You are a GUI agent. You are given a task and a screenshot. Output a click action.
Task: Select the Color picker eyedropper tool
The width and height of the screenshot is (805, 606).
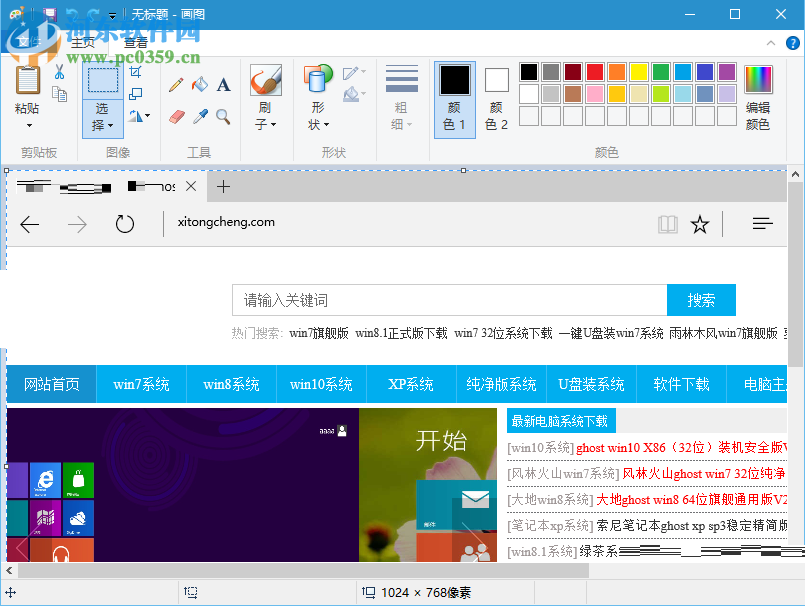pyautogui.click(x=200, y=115)
